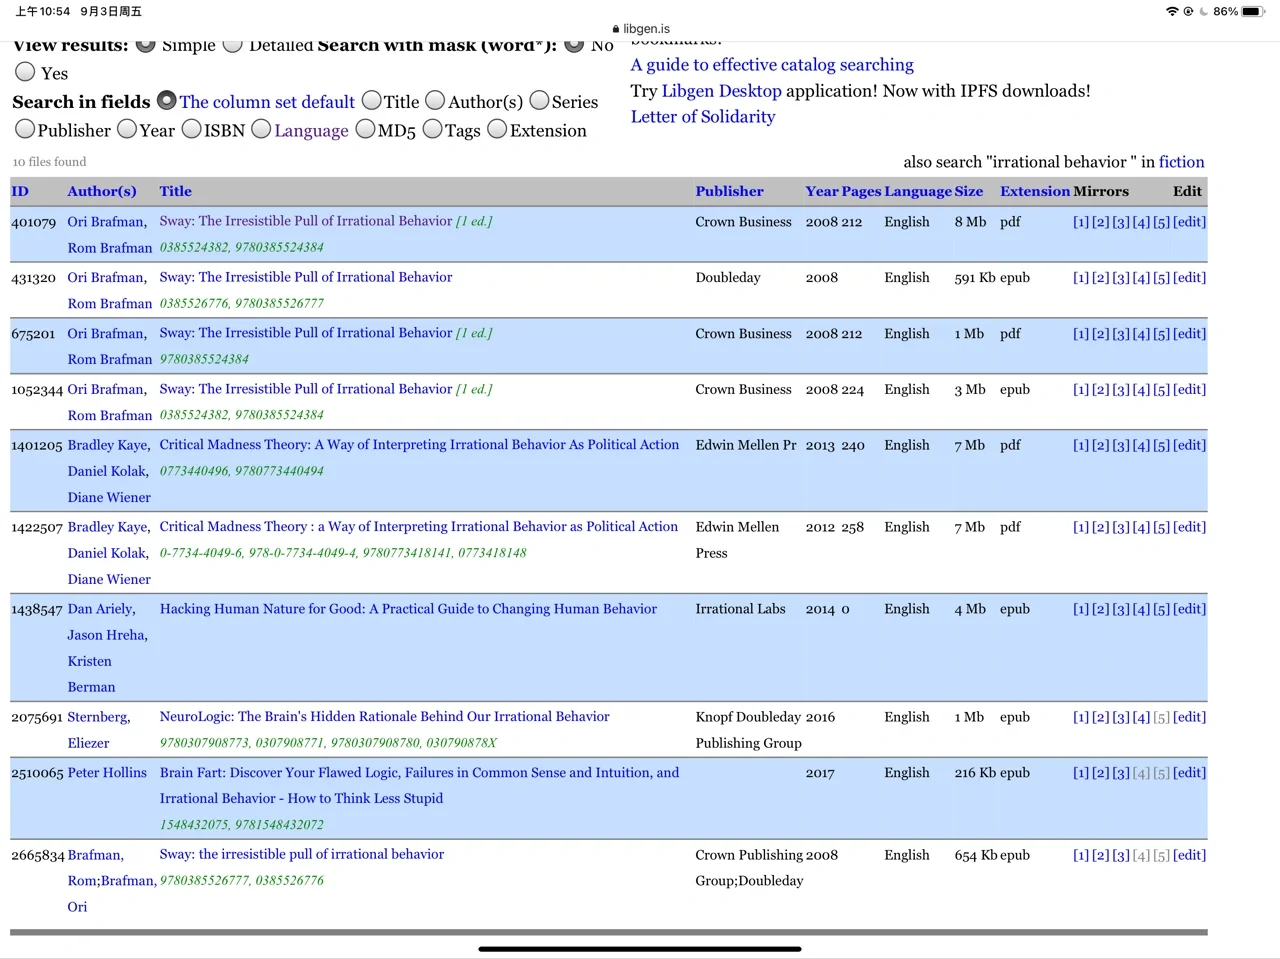
Task: Open mirror [3] for NeuroLogic row
Action: pos(1121,717)
